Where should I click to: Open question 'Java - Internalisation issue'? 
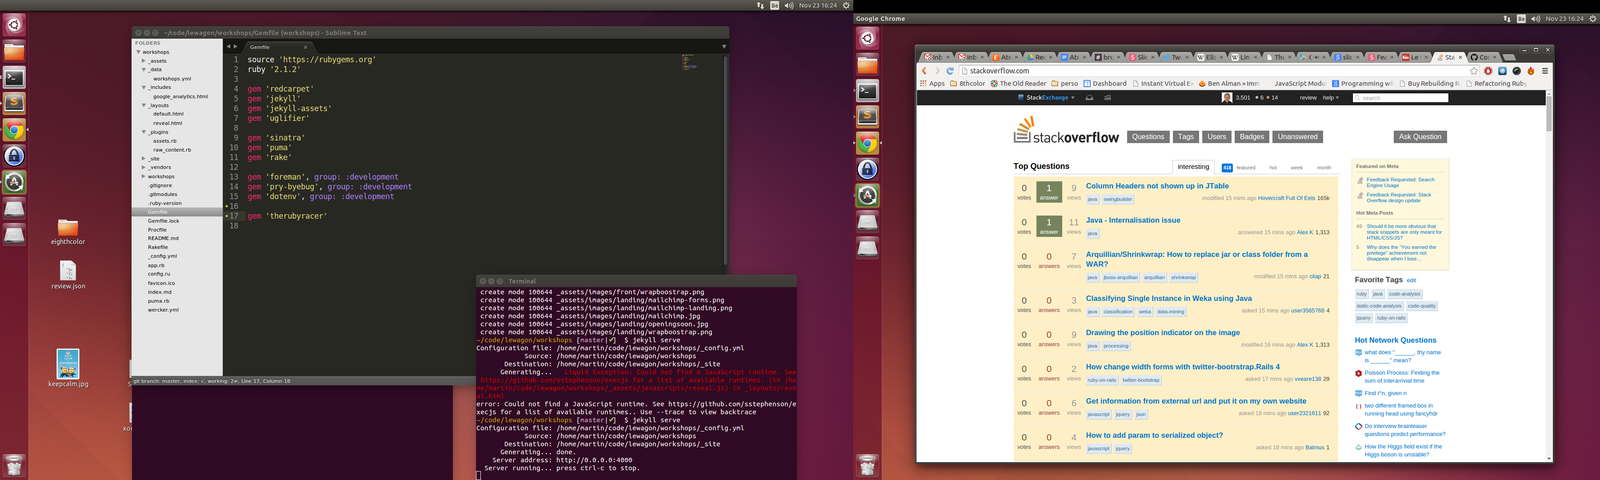[x=1133, y=220]
